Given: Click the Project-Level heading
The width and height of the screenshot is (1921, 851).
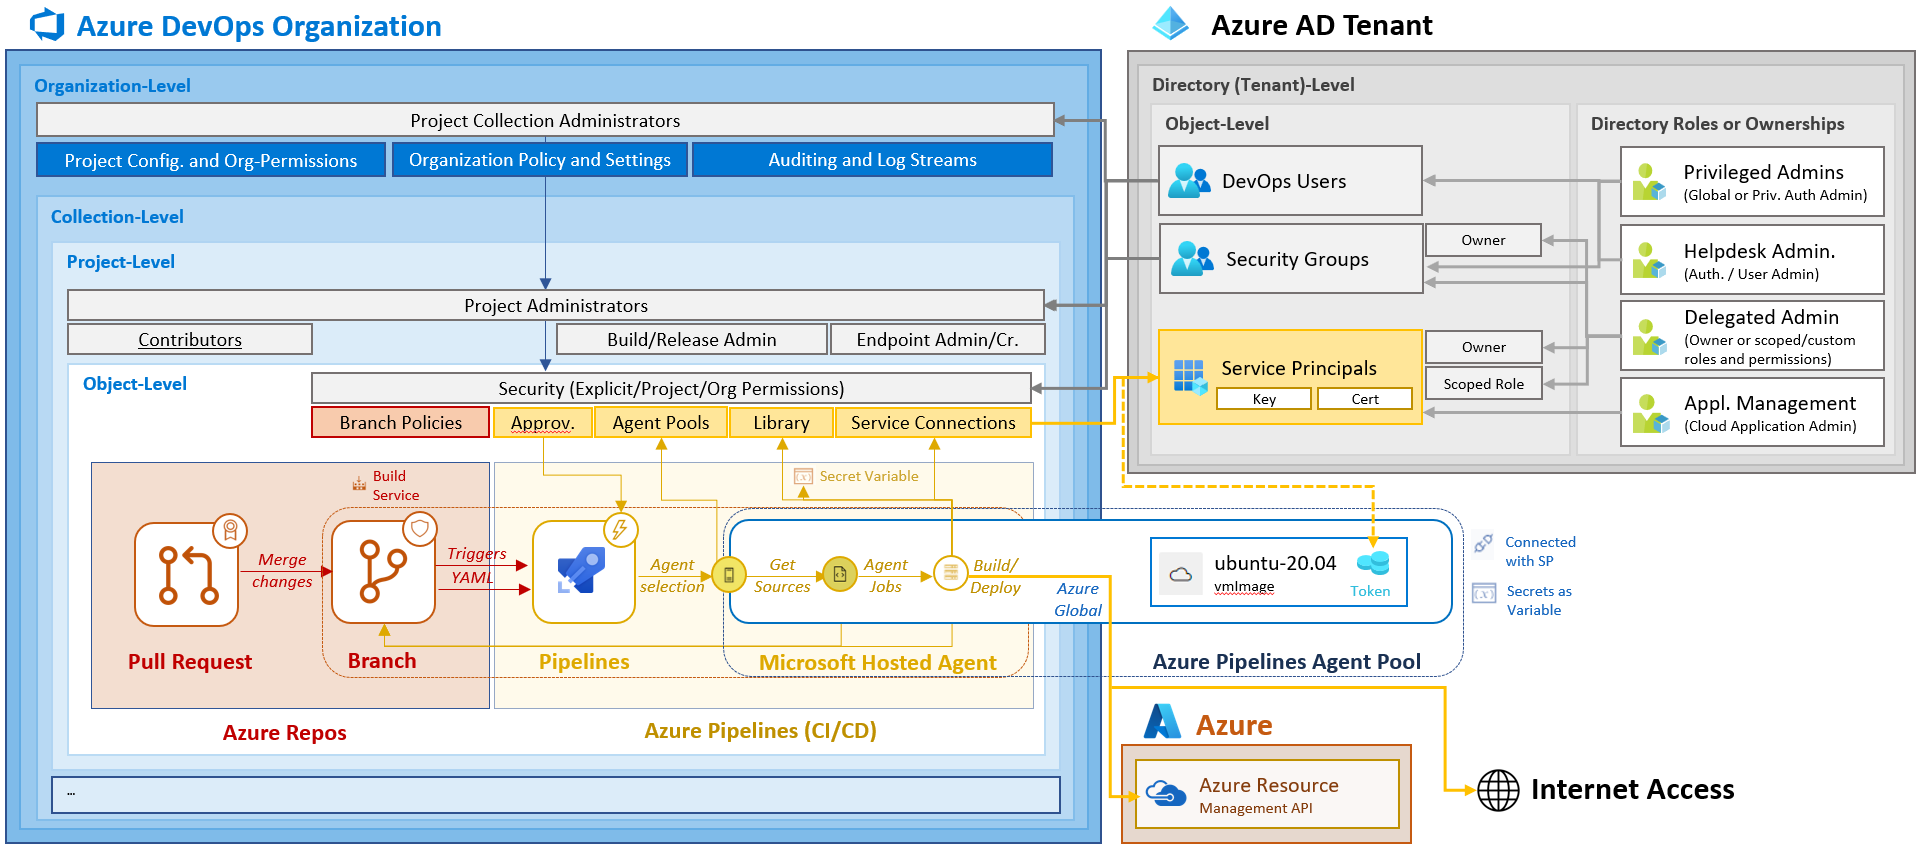Looking at the screenshot, I should click(x=120, y=262).
